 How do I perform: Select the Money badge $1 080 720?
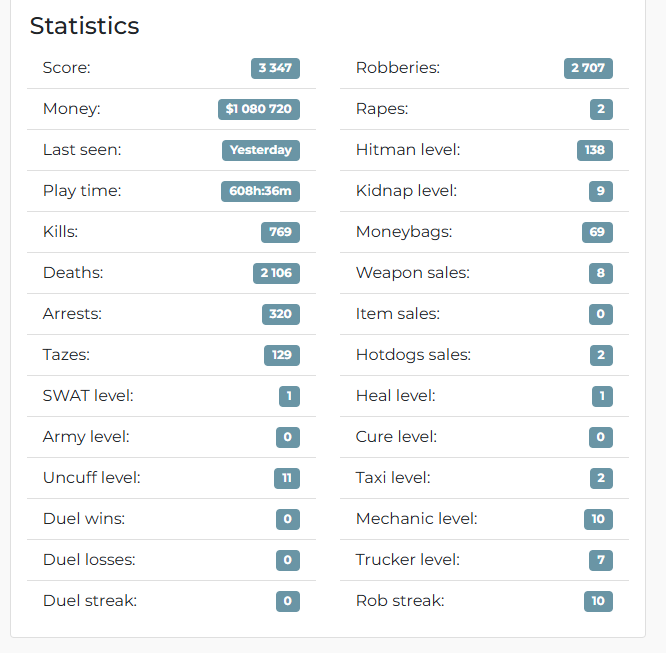coord(259,109)
